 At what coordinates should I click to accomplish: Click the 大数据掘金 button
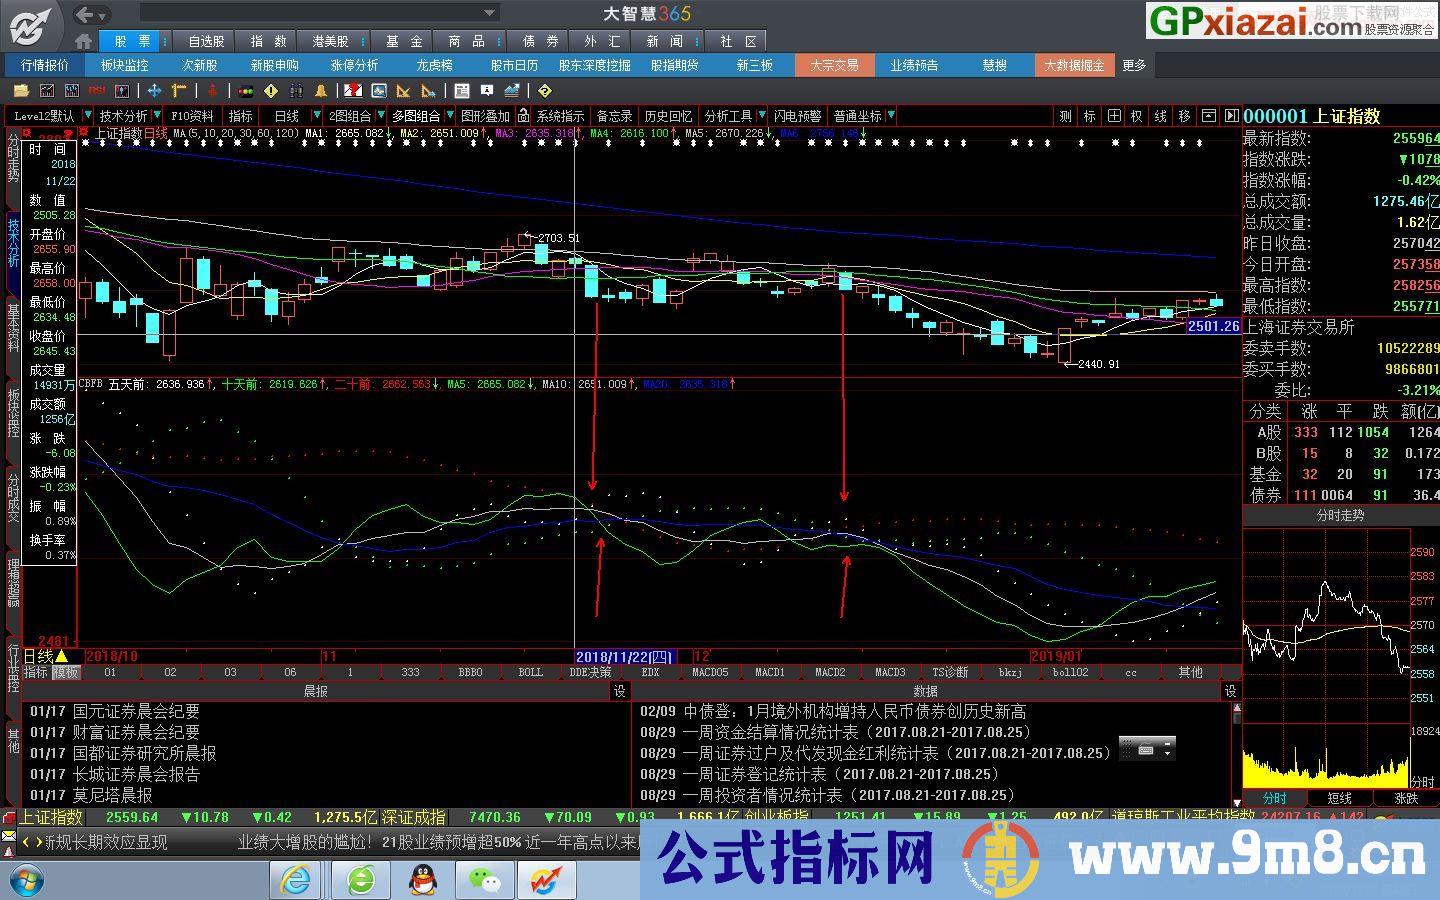point(1074,65)
